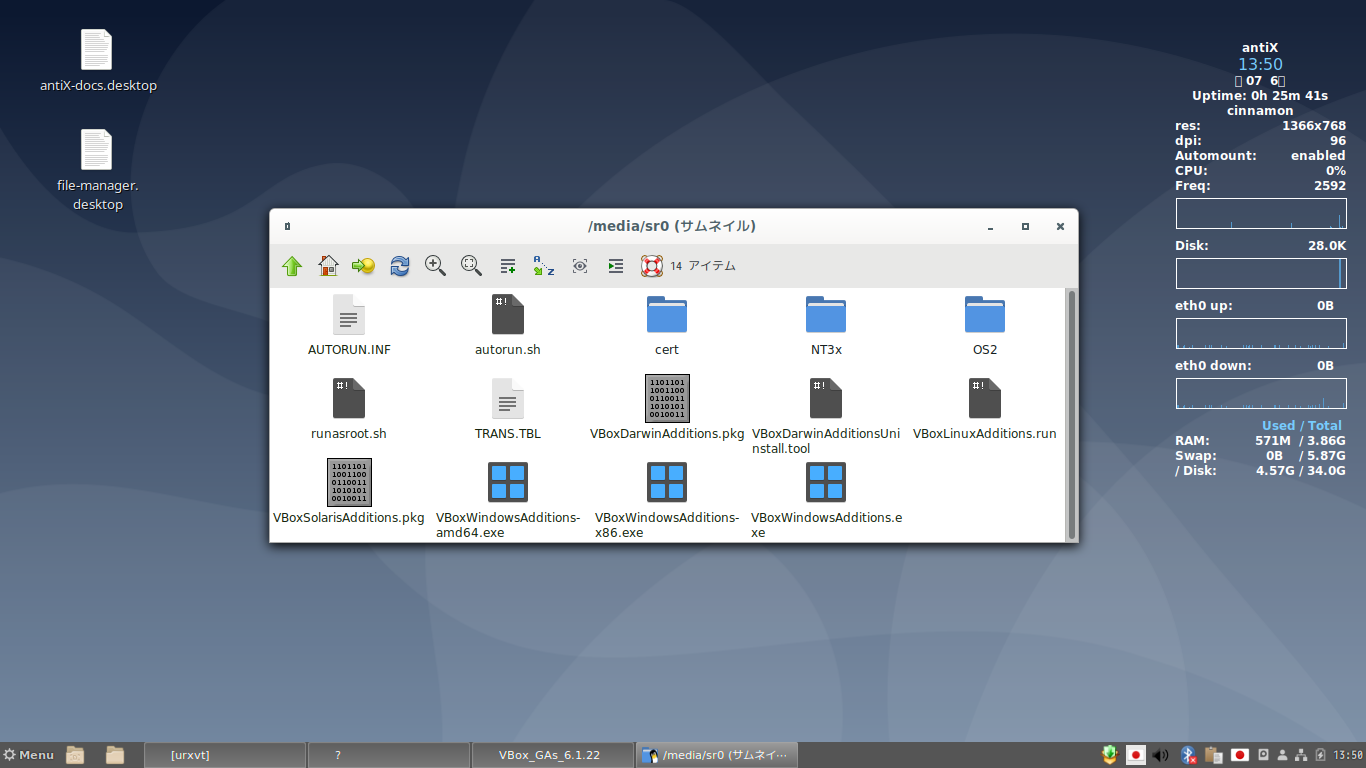Switch to the [urxvt] taskbar window
Image resolution: width=1366 pixels, height=768 pixels.
(x=225, y=755)
